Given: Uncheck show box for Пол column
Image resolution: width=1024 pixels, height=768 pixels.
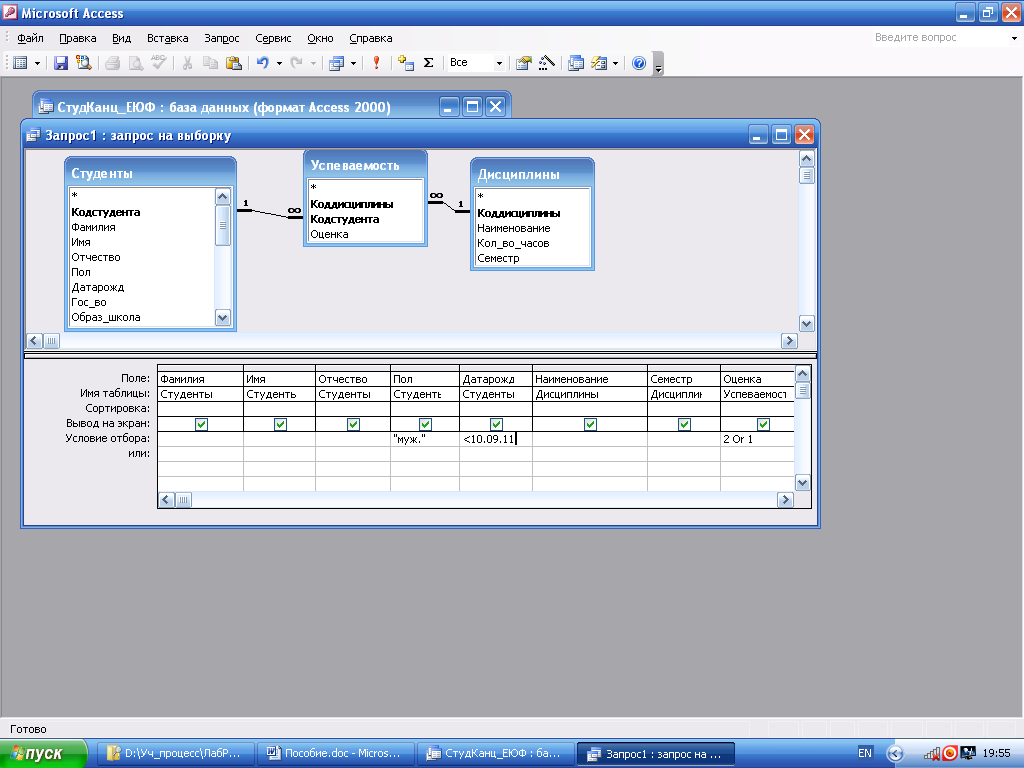Looking at the screenshot, I should click(x=425, y=424).
